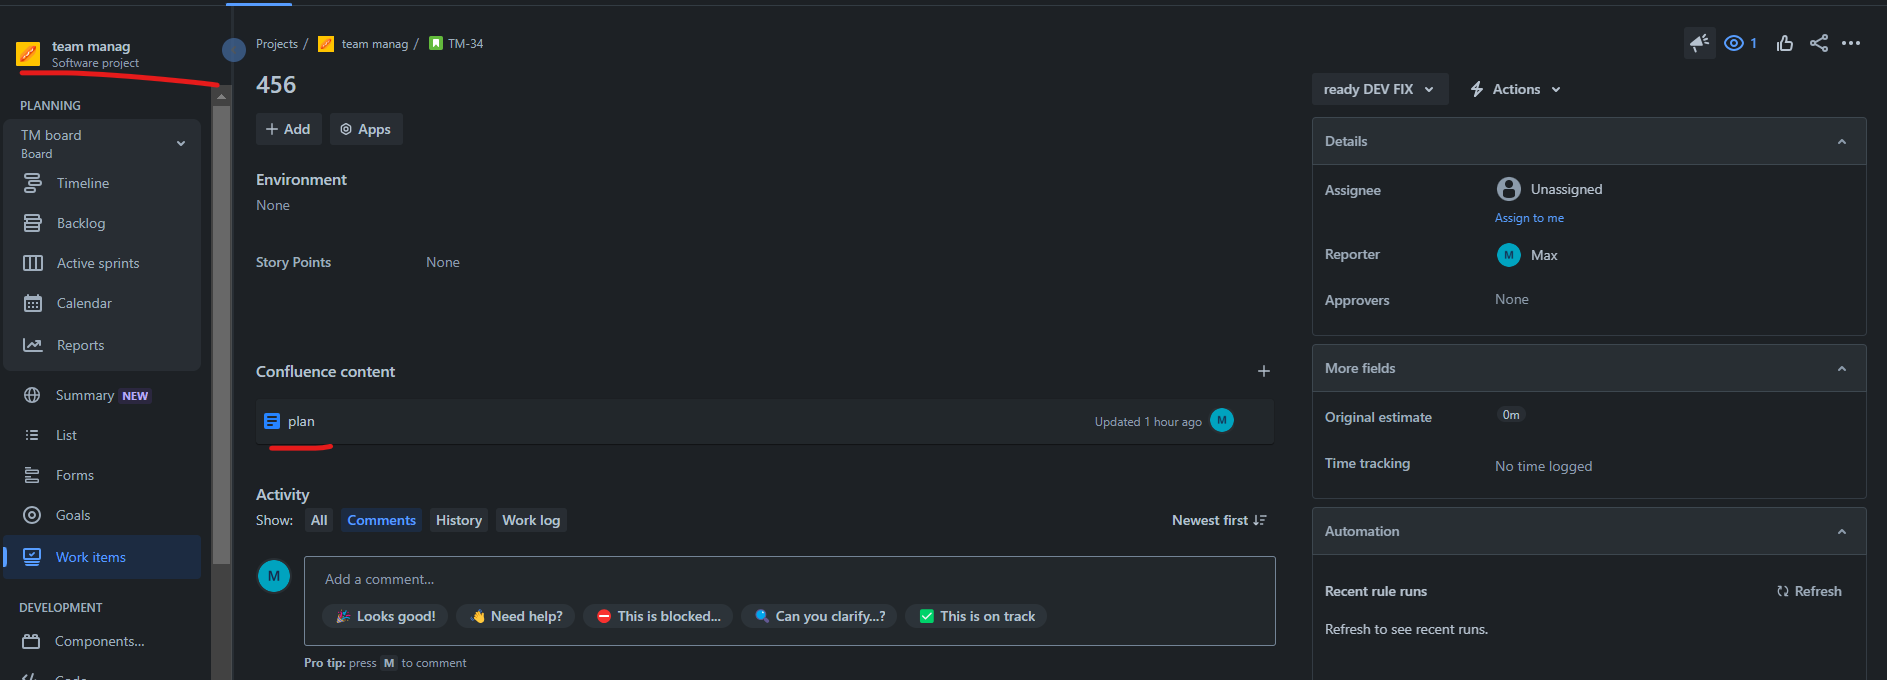
Task: Insert the This is on track comment
Action: (977, 616)
